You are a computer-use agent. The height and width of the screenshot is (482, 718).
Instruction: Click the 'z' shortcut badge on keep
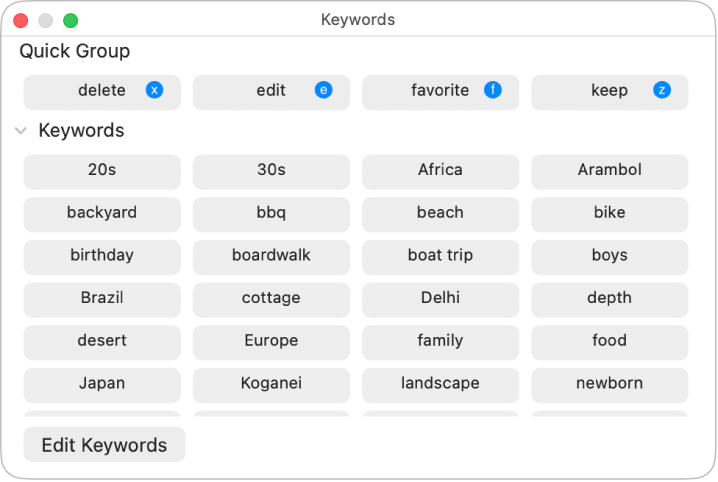[662, 90]
